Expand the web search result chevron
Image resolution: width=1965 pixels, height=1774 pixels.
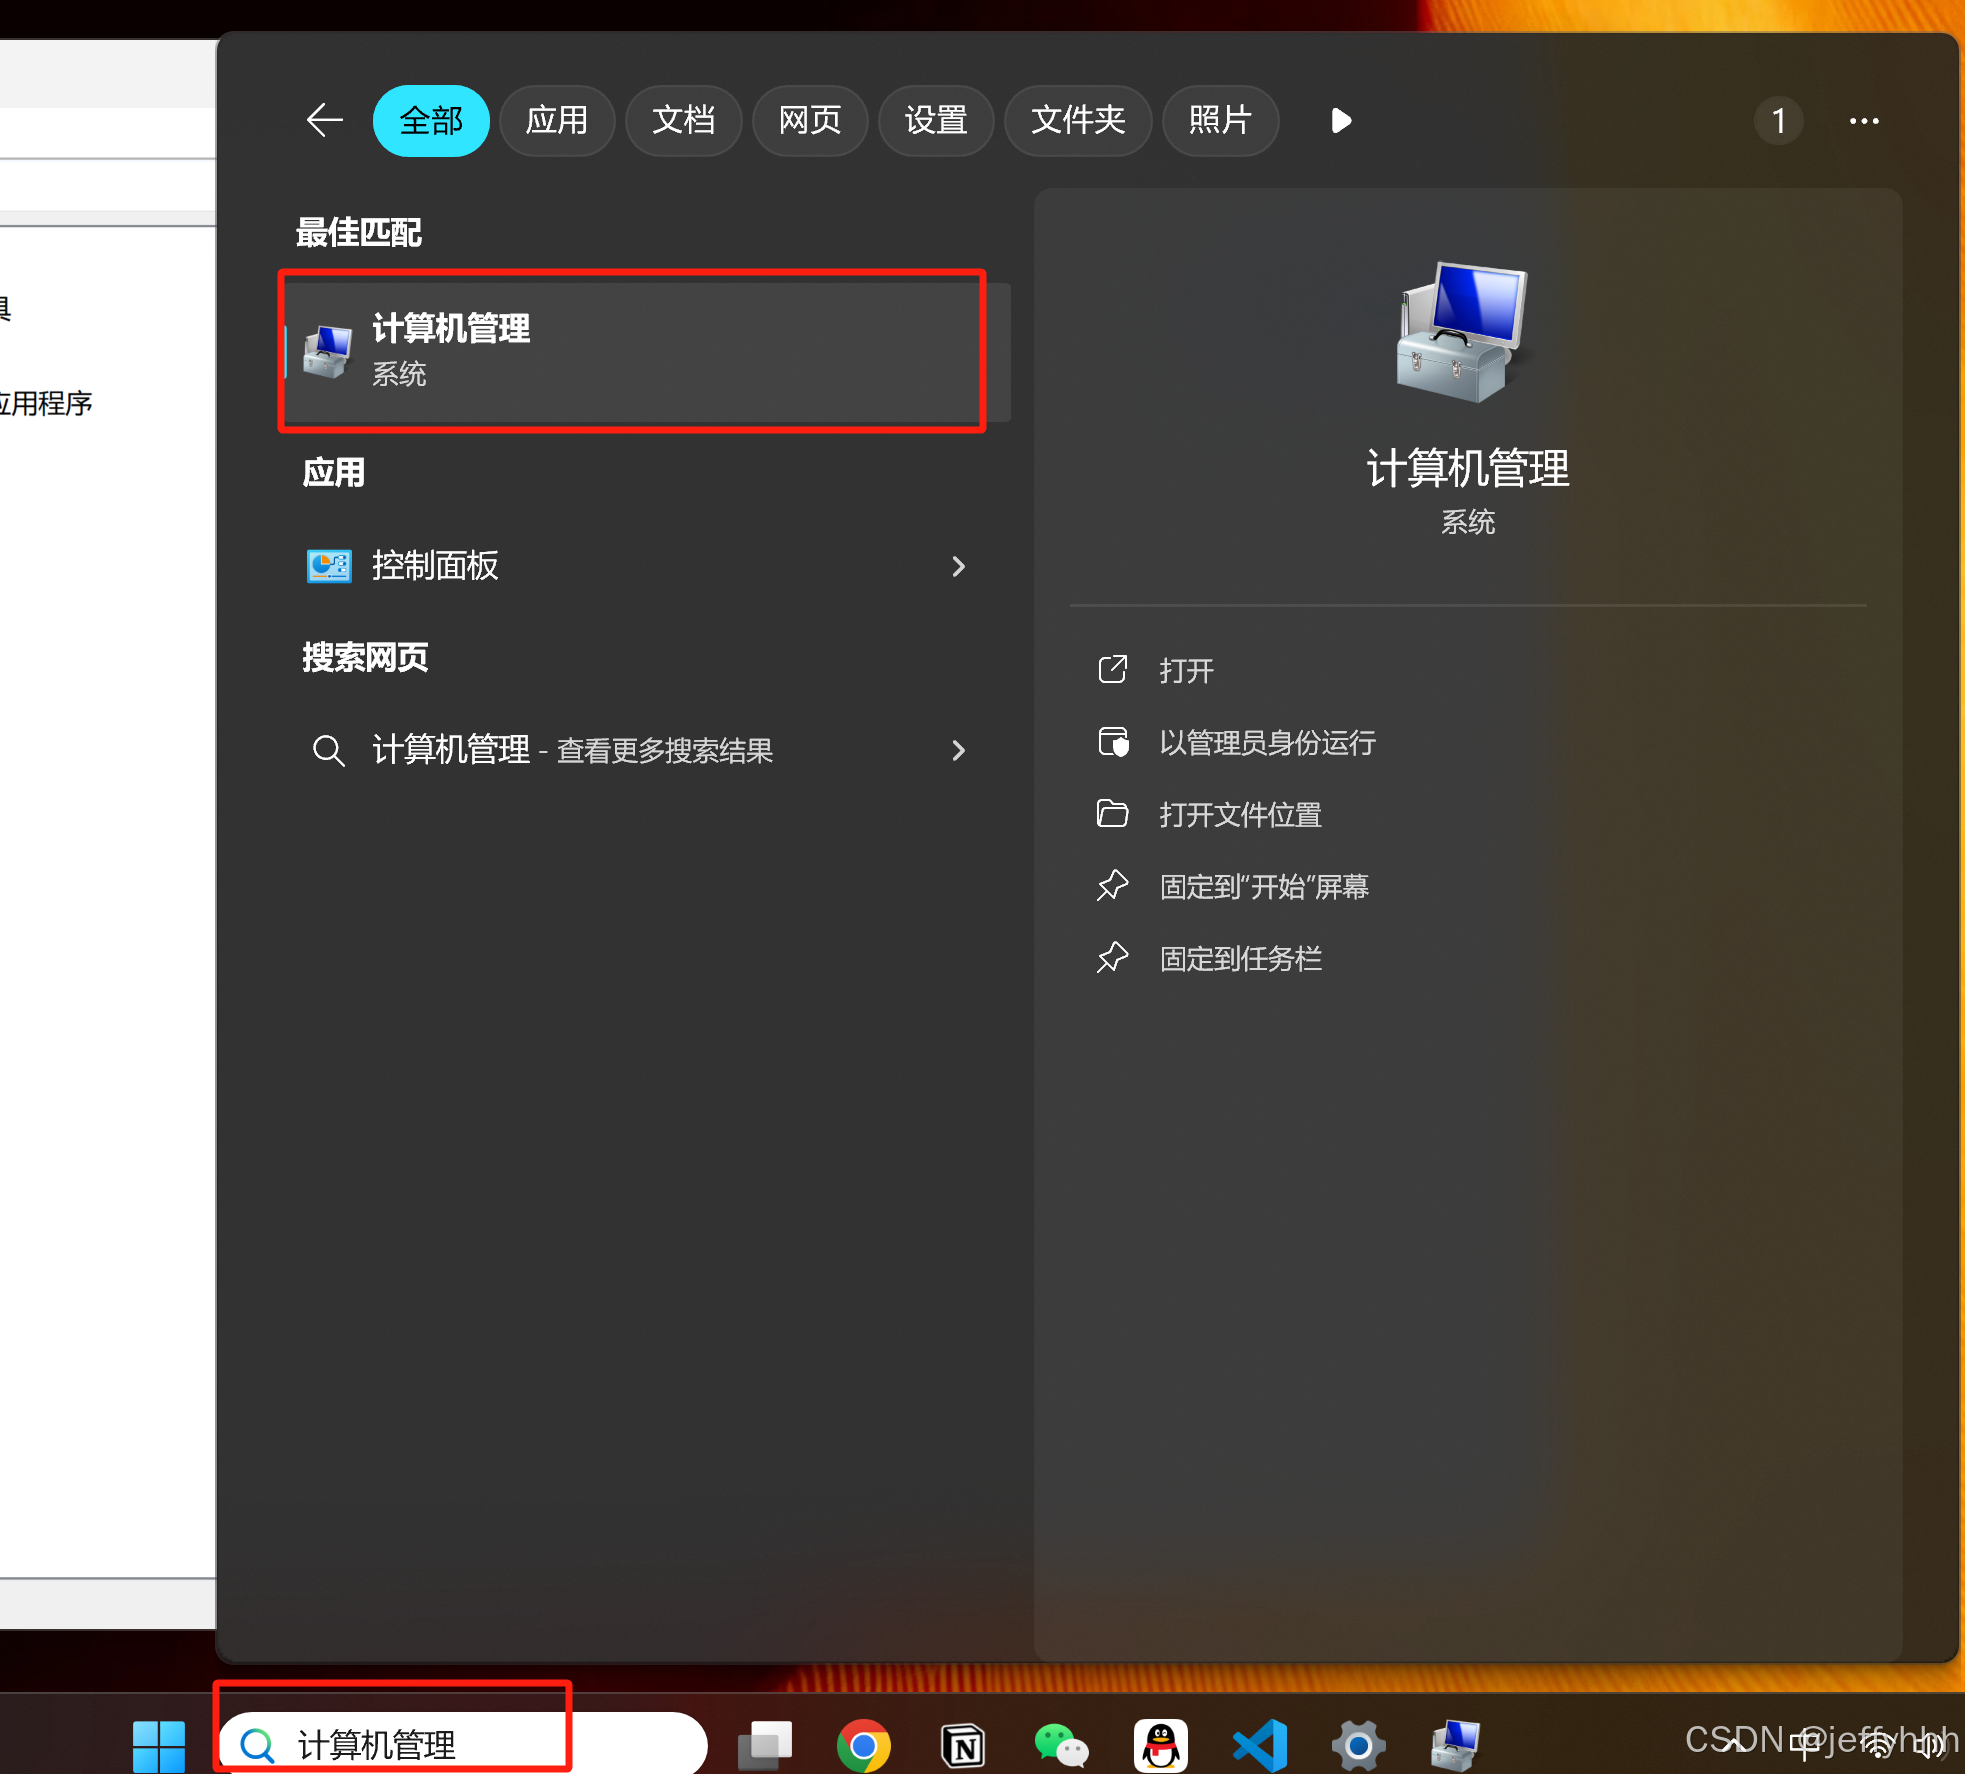coord(958,750)
